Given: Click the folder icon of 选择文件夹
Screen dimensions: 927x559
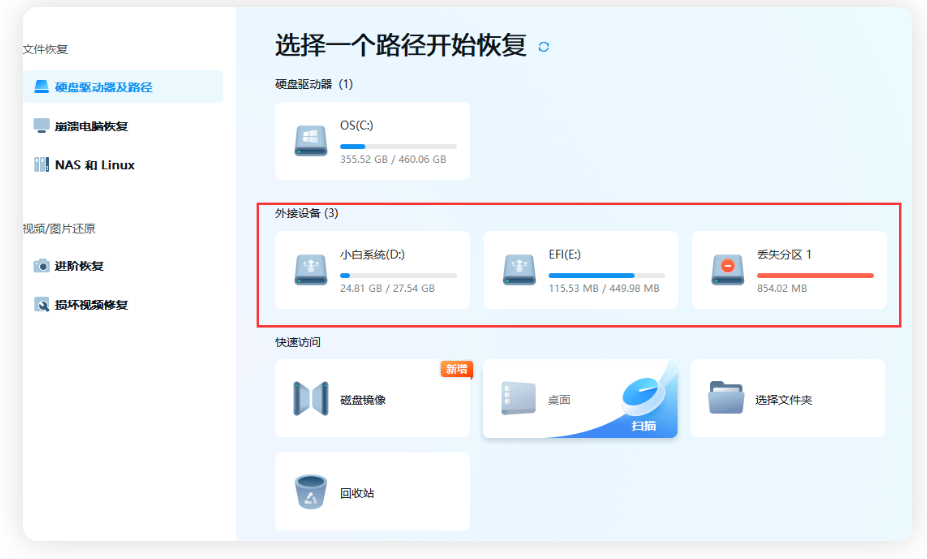Looking at the screenshot, I should [x=726, y=398].
